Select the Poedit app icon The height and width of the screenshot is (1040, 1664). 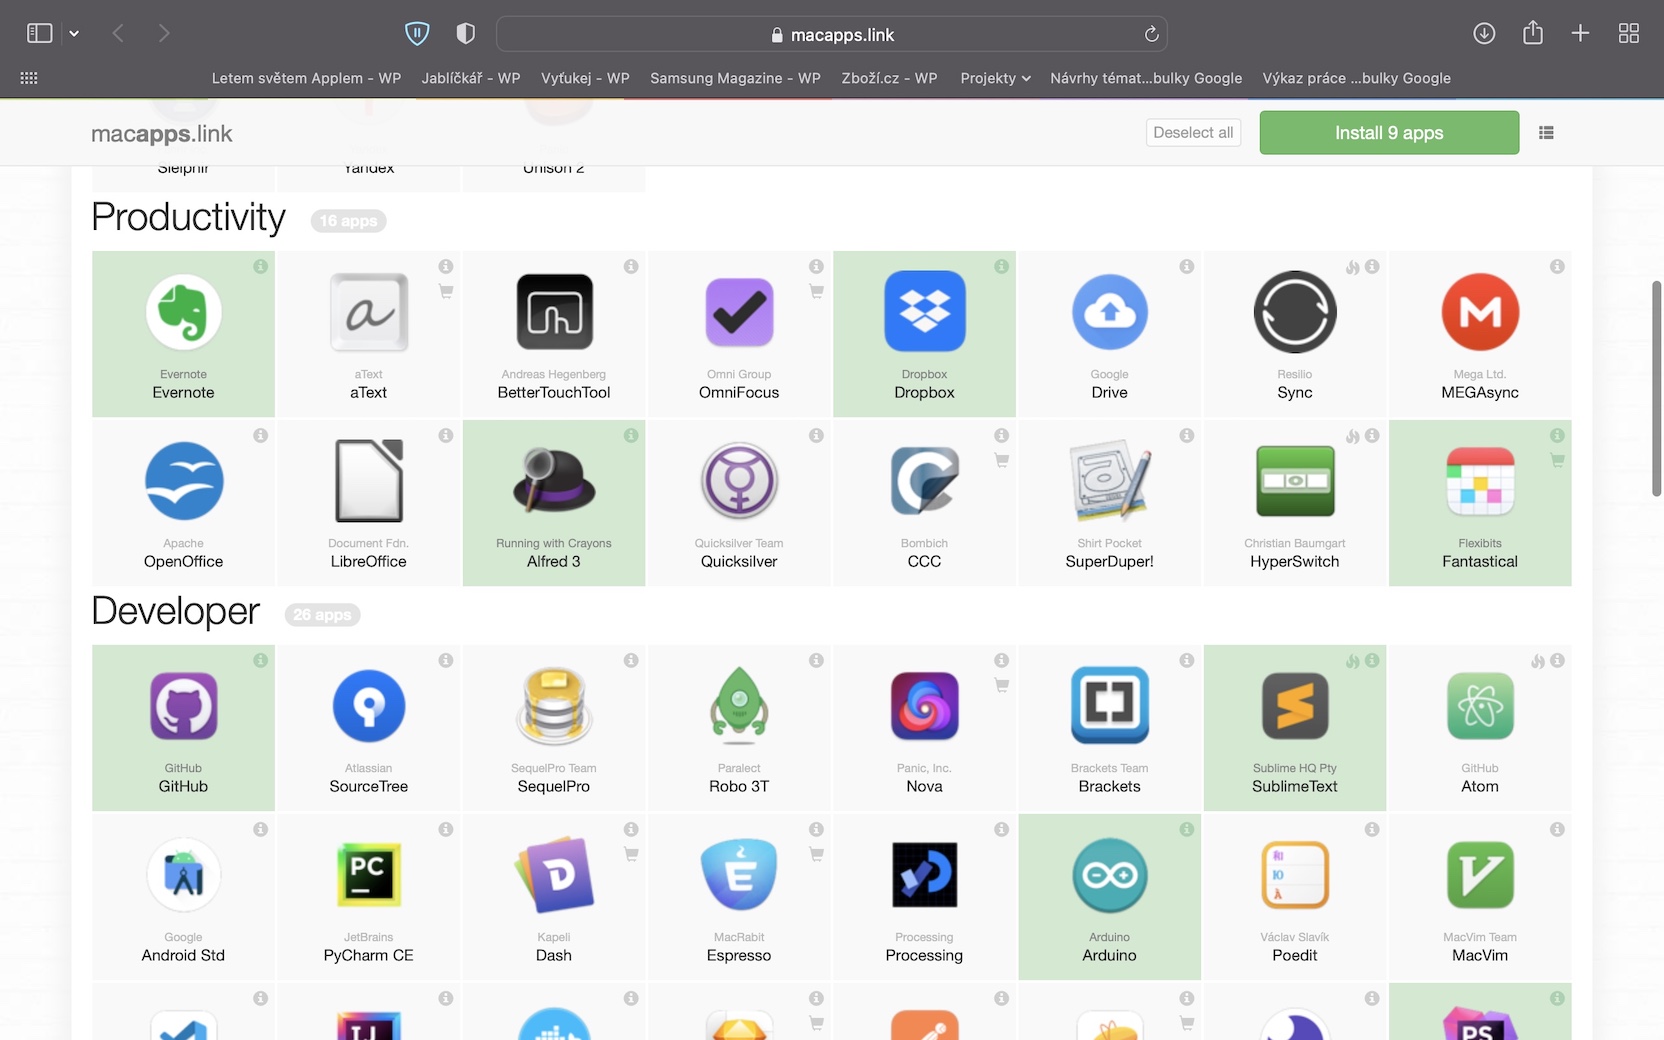[1295, 875]
